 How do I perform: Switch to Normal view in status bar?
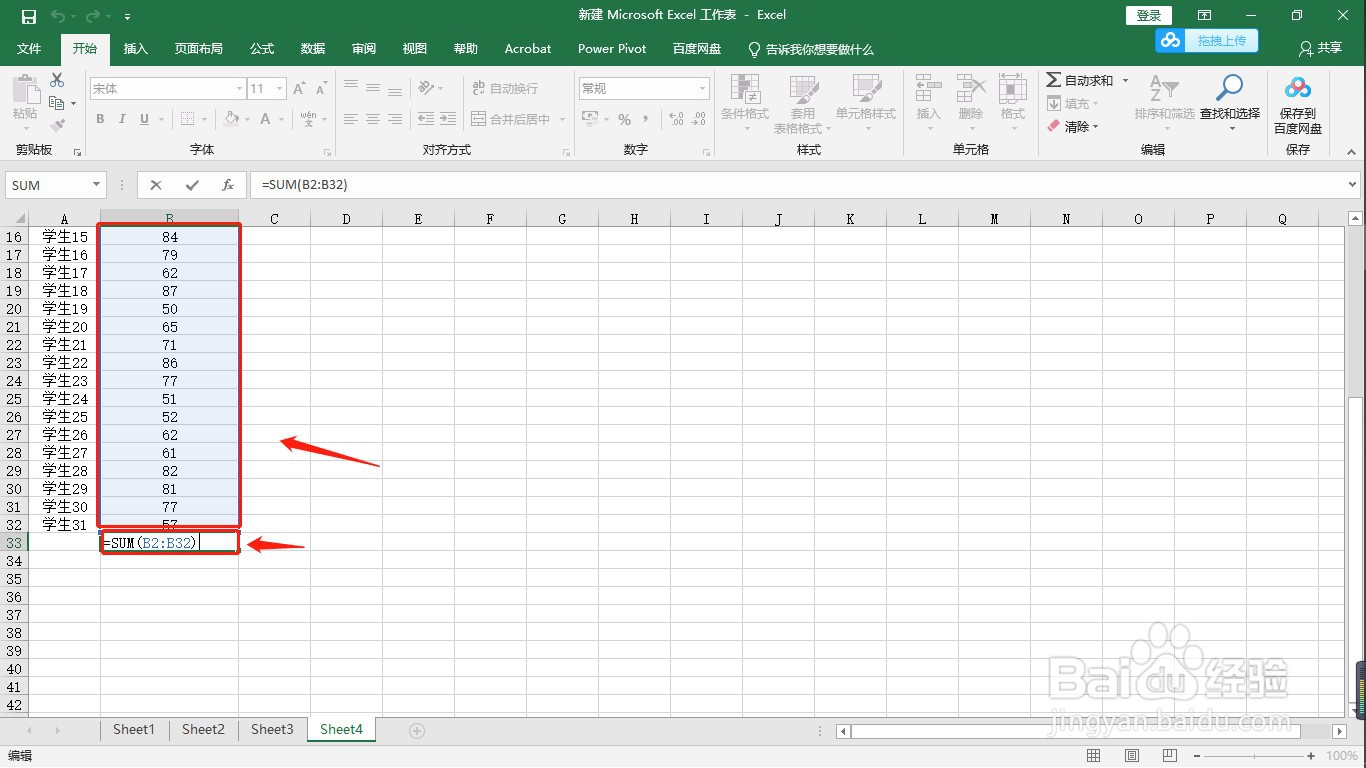1094,756
